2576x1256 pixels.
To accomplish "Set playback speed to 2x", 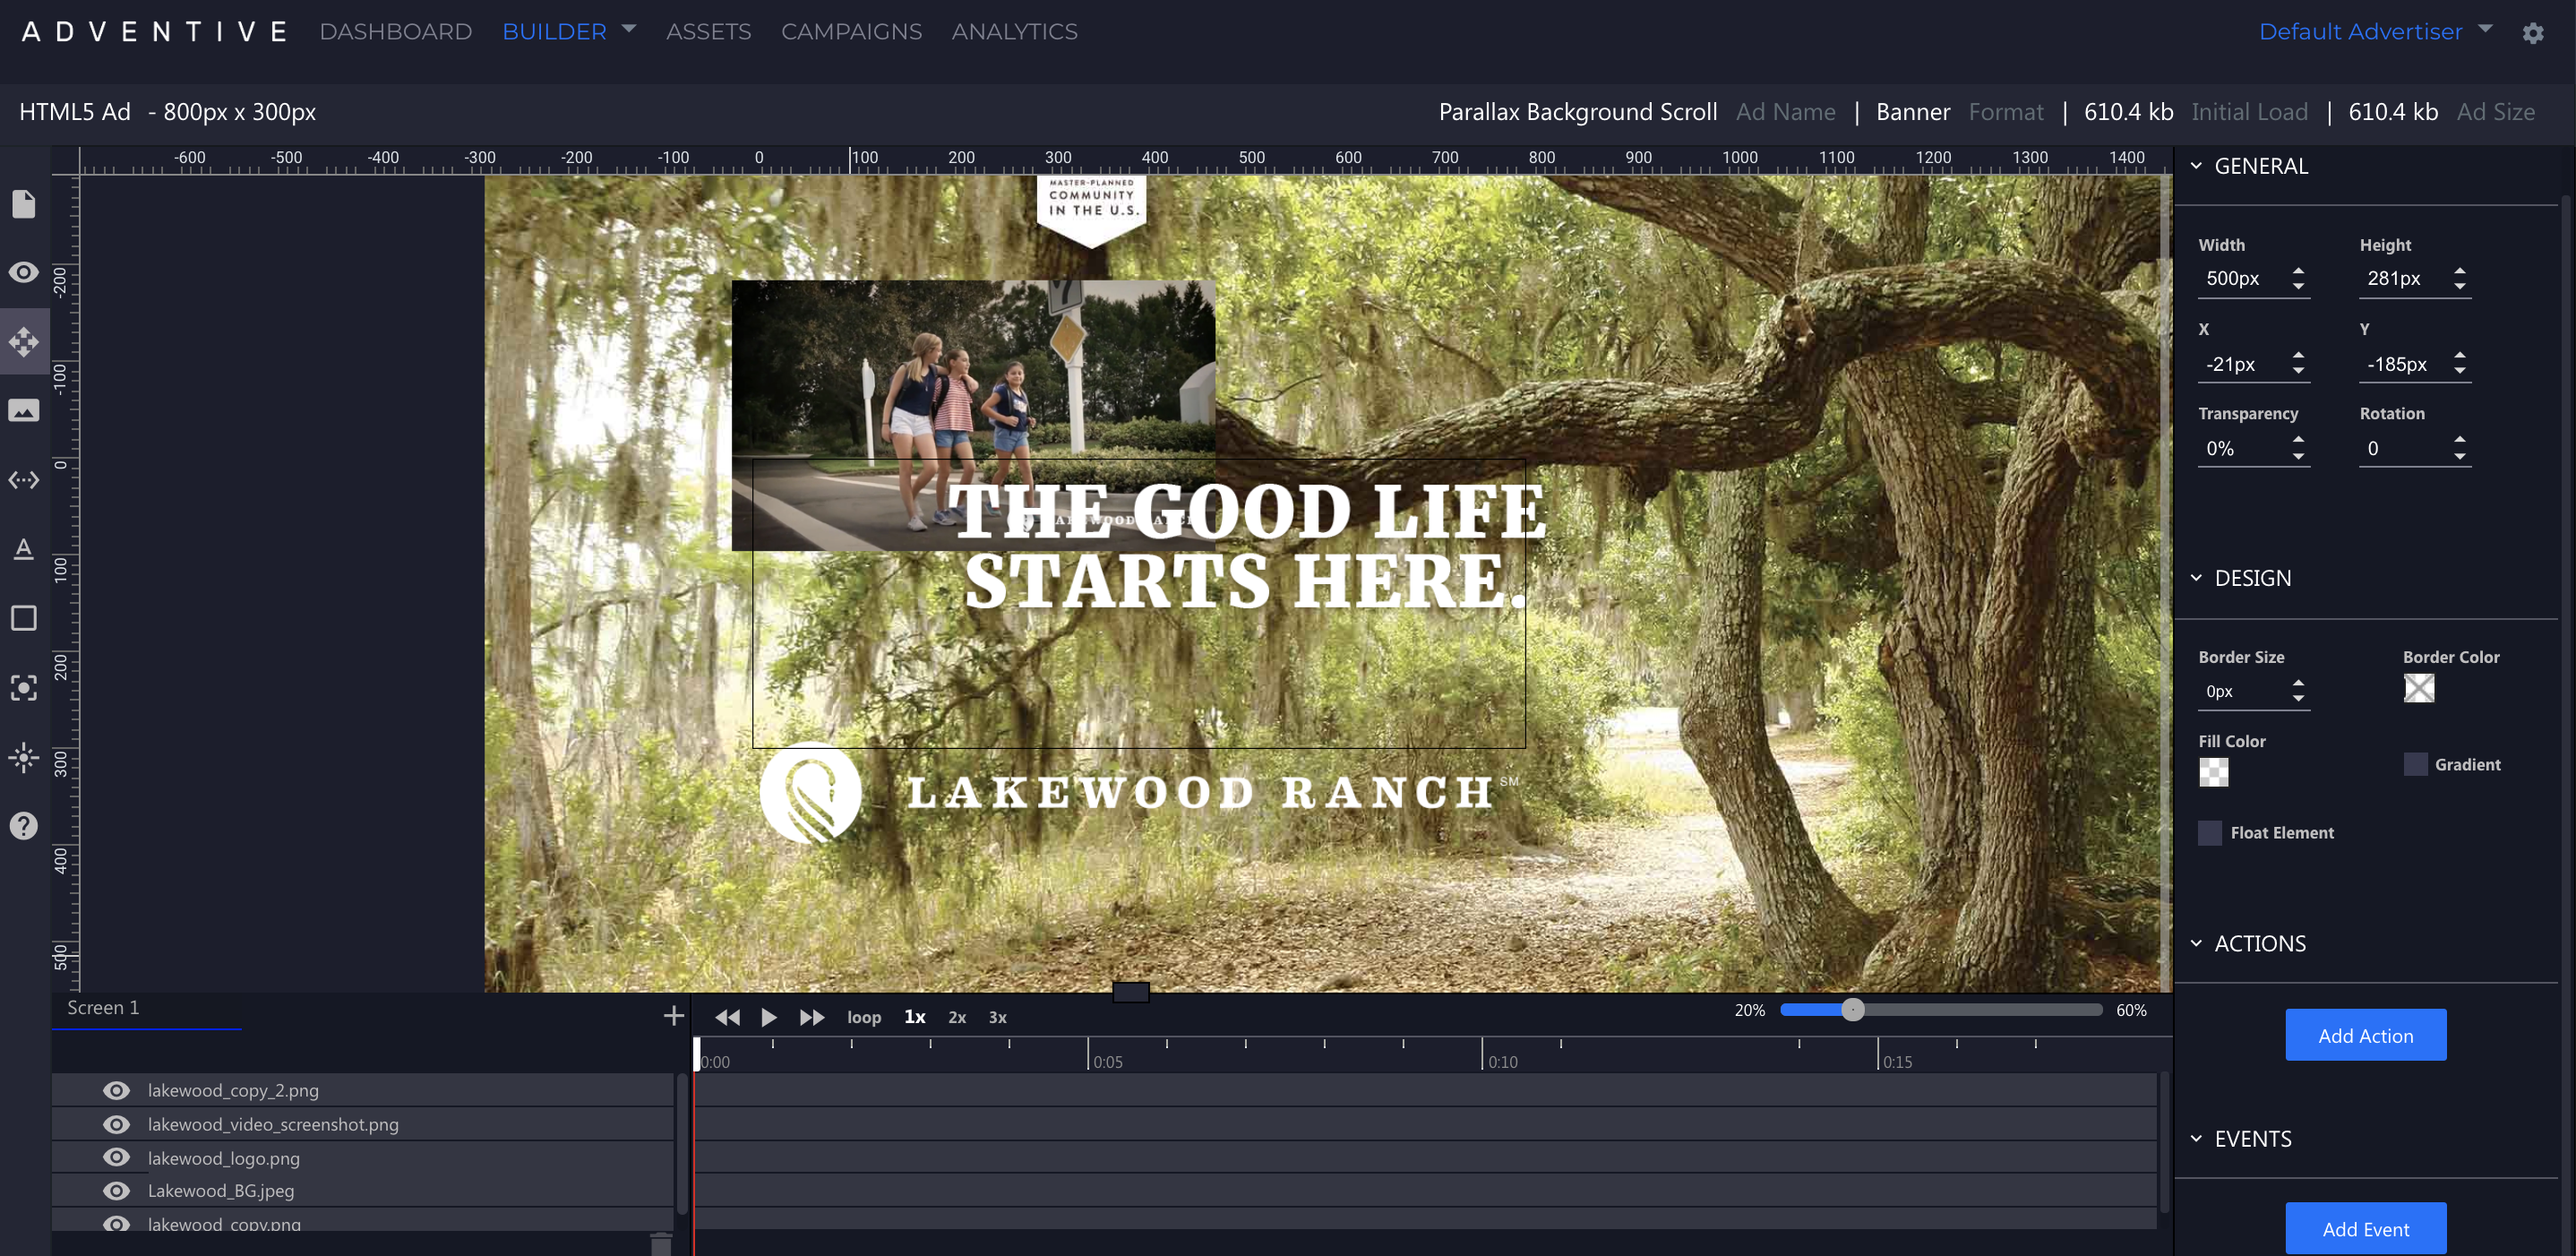I will click(957, 1017).
